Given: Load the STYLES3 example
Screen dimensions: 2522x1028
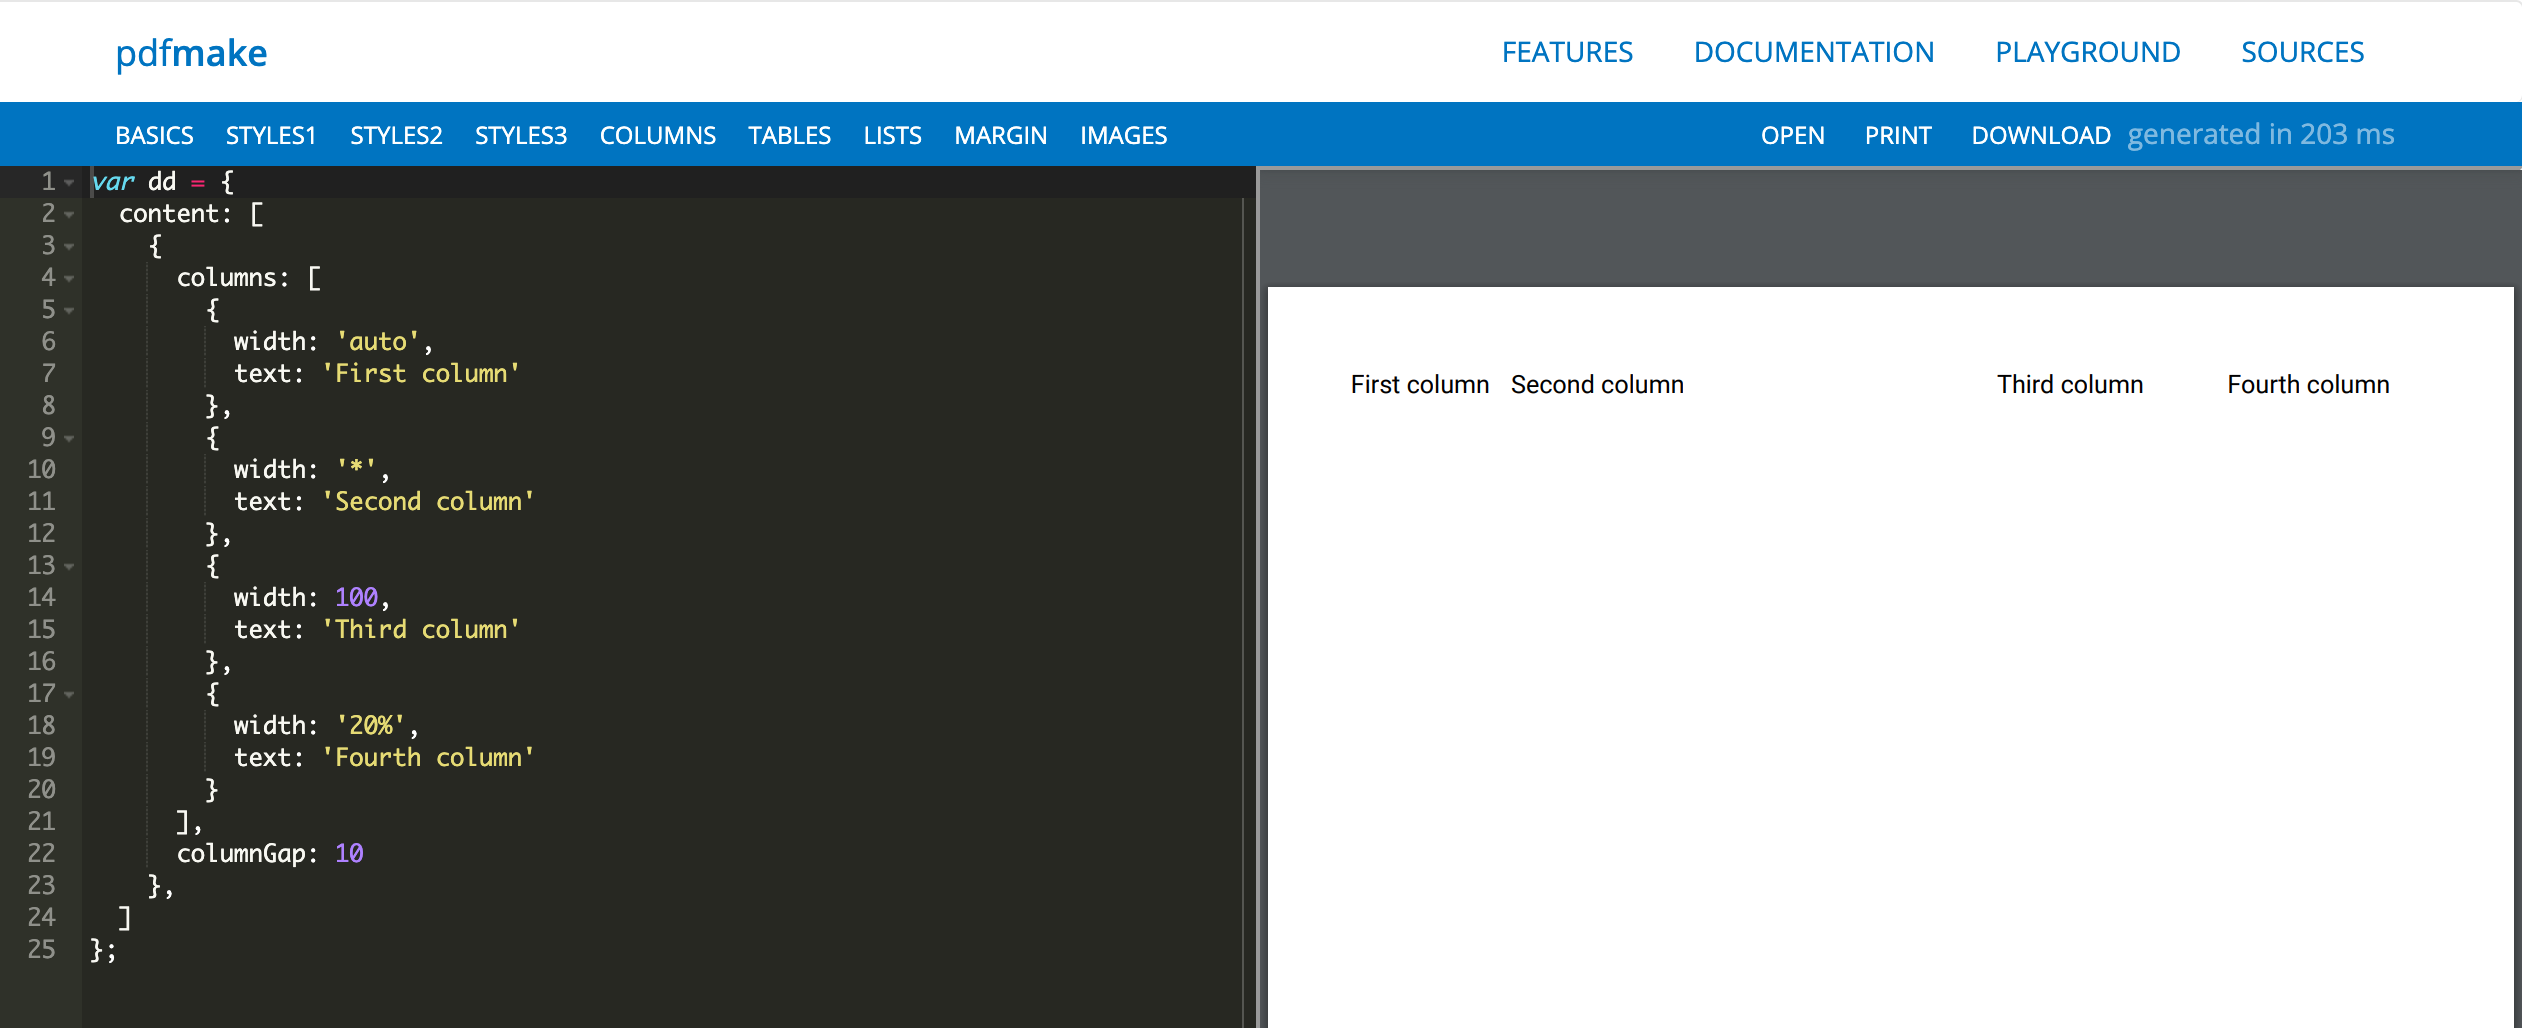Looking at the screenshot, I should pyautogui.click(x=521, y=135).
